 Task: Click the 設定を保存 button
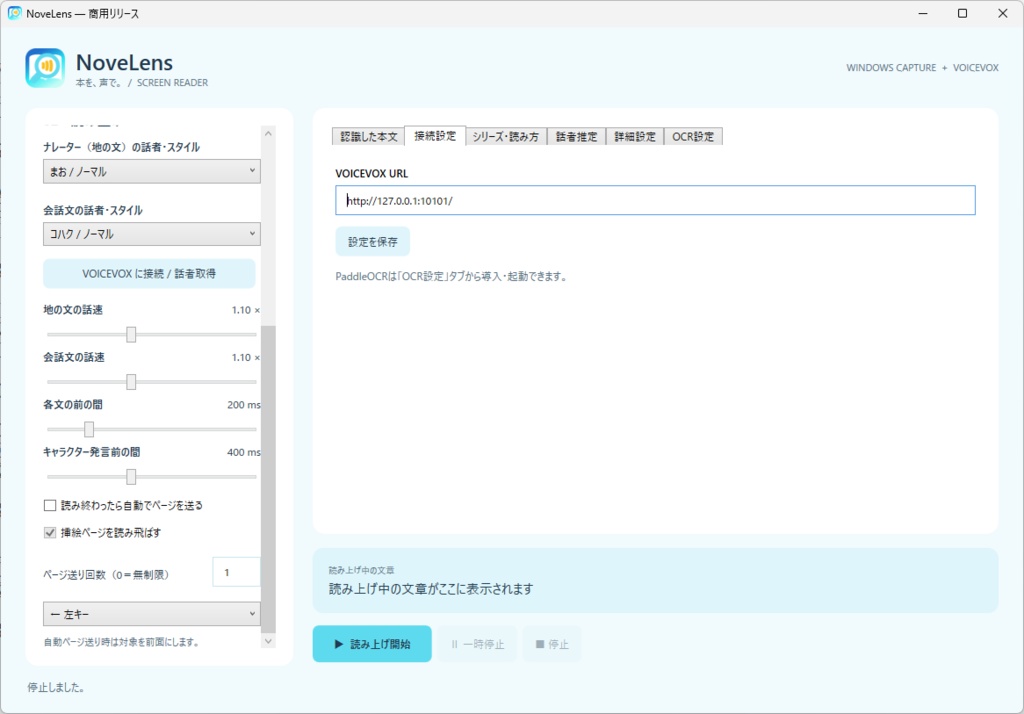pos(372,242)
